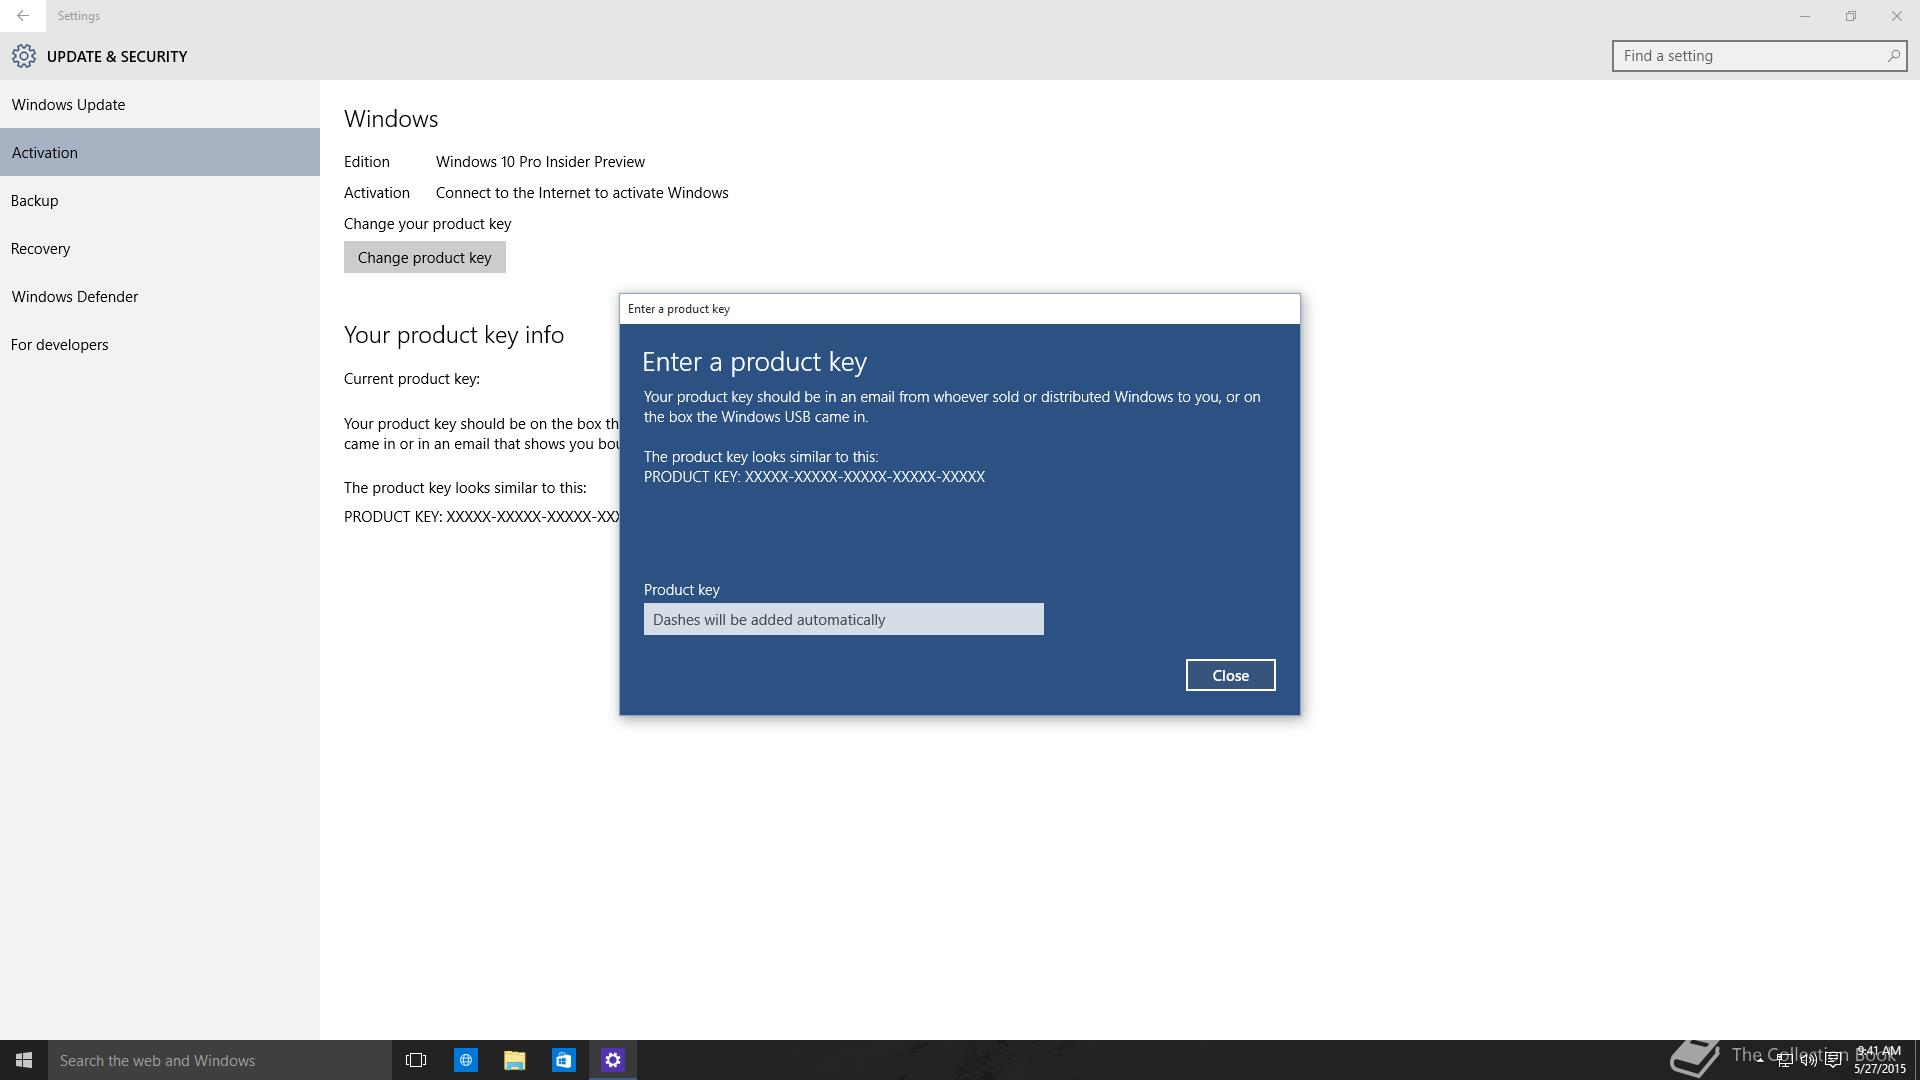1920x1080 pixels.
Task: Focus the Find a setting search box
Action: [1759, 56]
